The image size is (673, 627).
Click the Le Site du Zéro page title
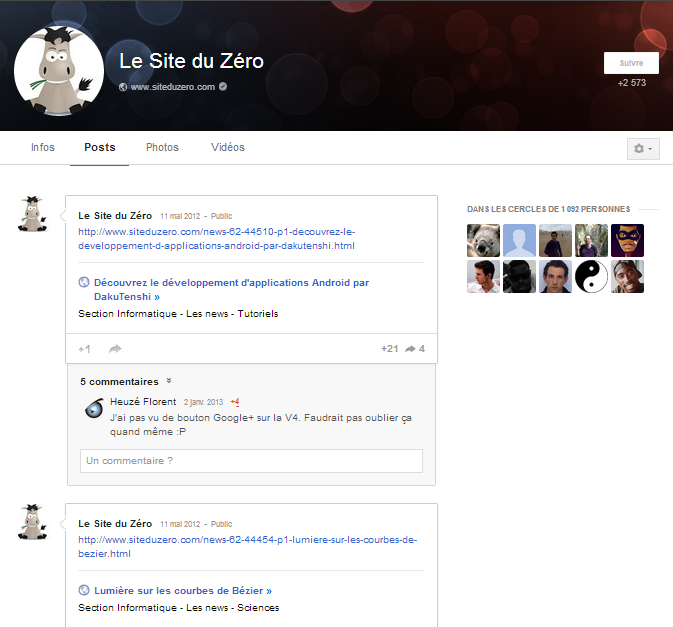pos(191,61)
